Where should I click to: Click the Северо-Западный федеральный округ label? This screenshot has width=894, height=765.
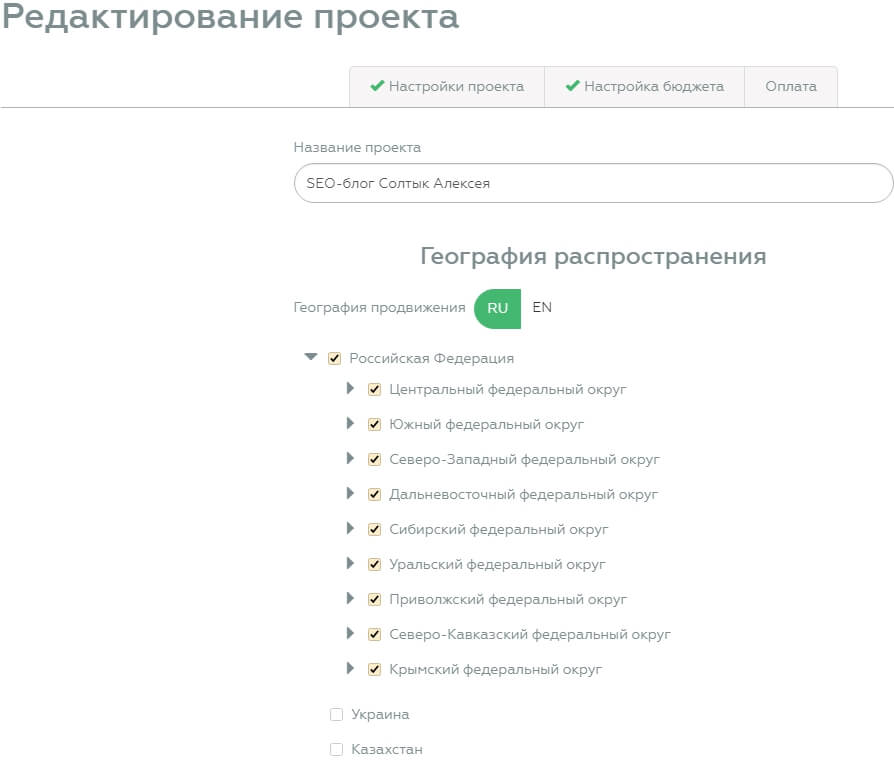tap(524, 459)
